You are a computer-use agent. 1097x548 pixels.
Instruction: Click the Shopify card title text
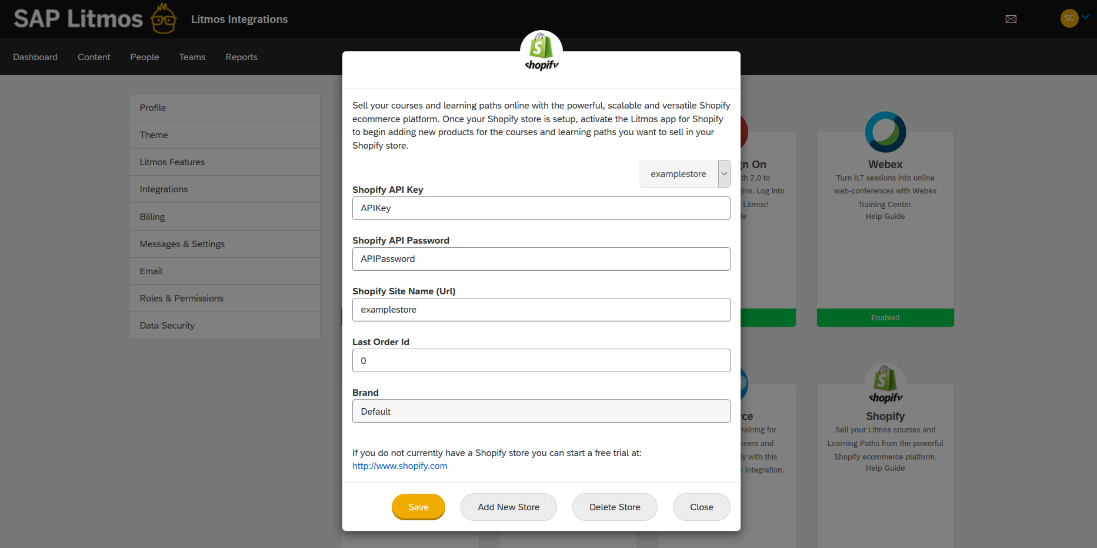point(885,416)
